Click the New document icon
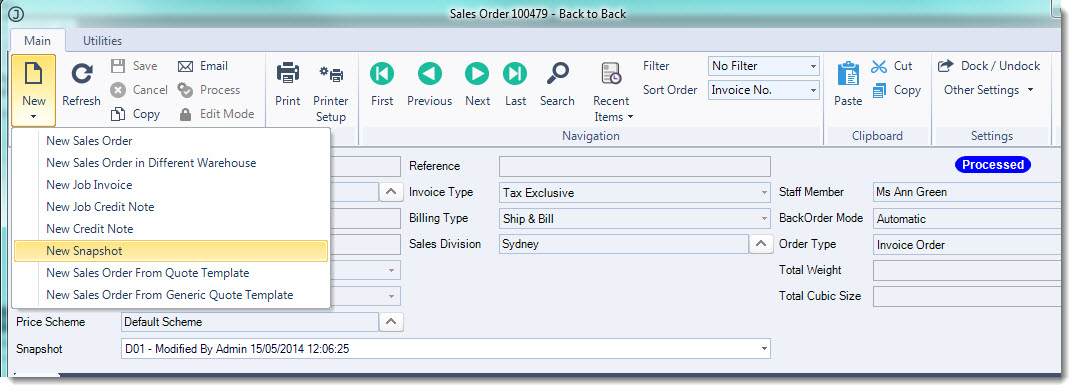Screen dimensions: 1076x392 33,73
